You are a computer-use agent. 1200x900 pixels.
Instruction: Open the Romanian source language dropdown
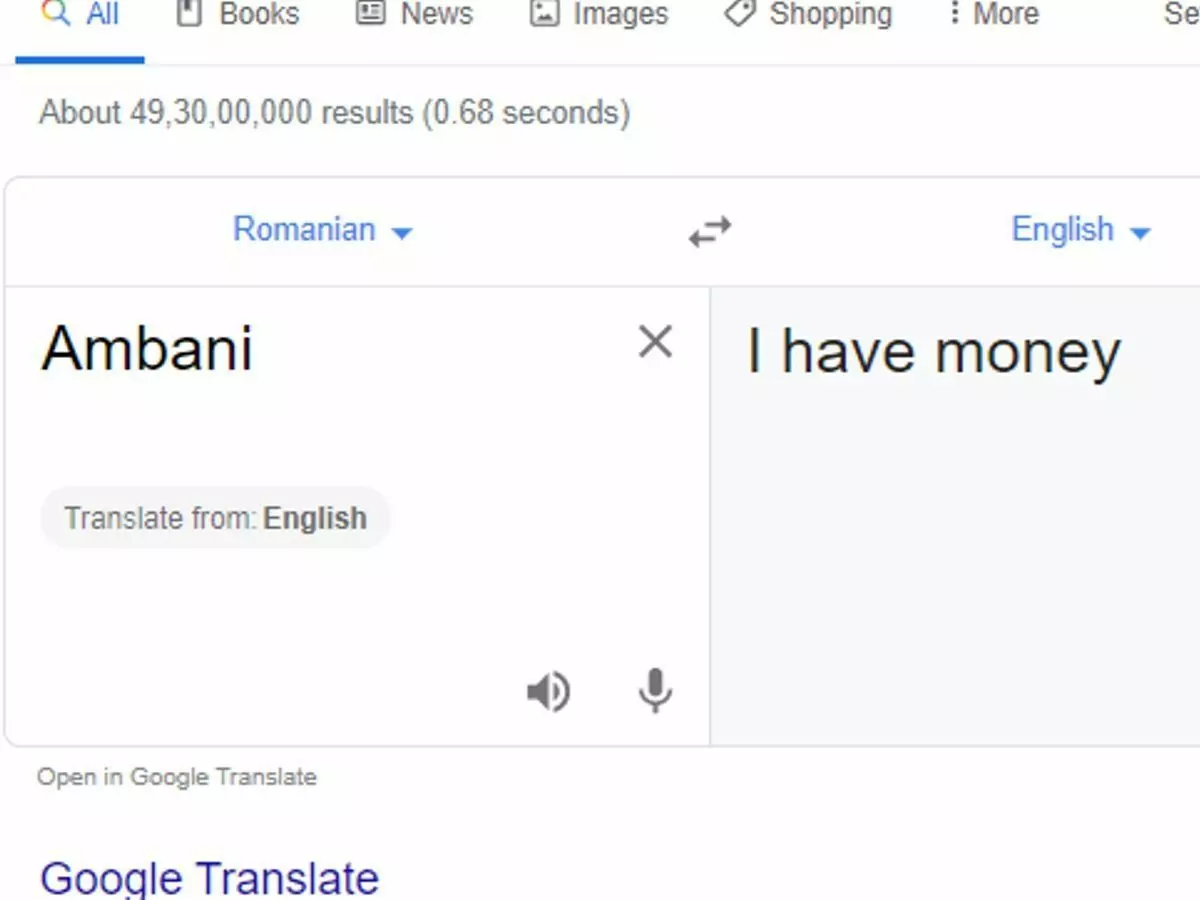coord(322,230)
